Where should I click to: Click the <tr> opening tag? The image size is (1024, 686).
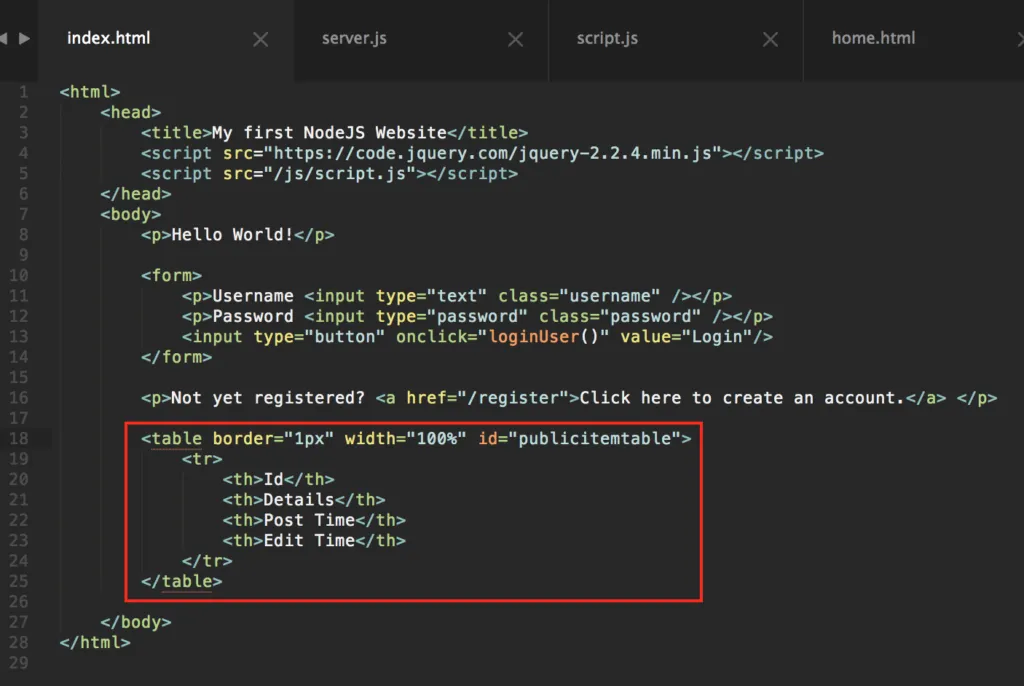coord(202,459)
